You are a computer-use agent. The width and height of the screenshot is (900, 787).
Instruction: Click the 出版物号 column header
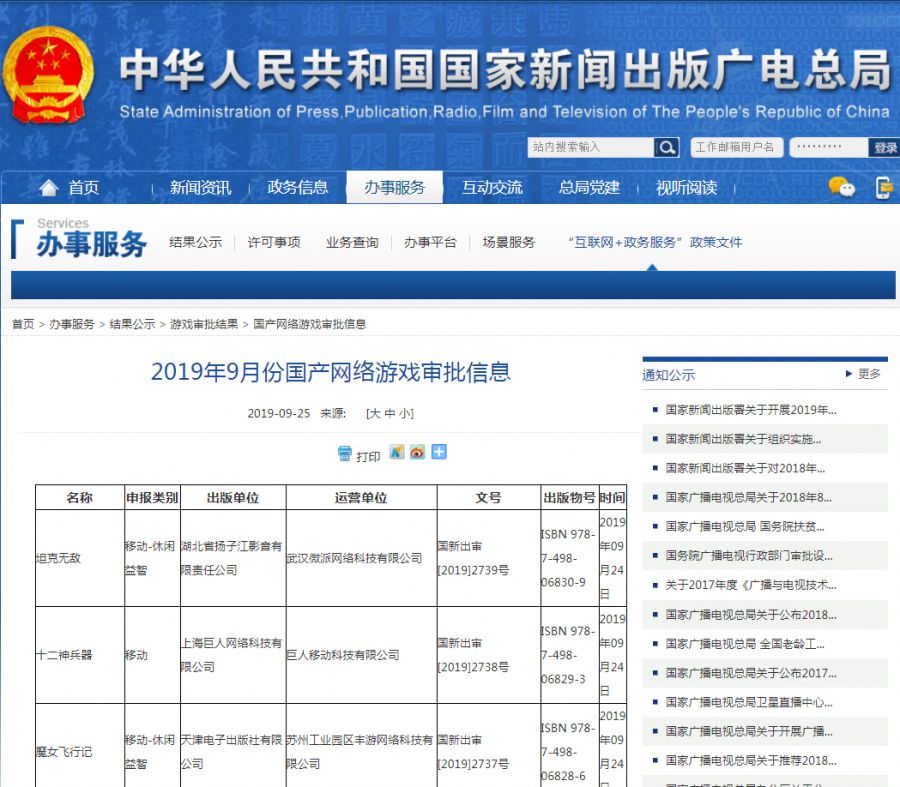[569, 497]
